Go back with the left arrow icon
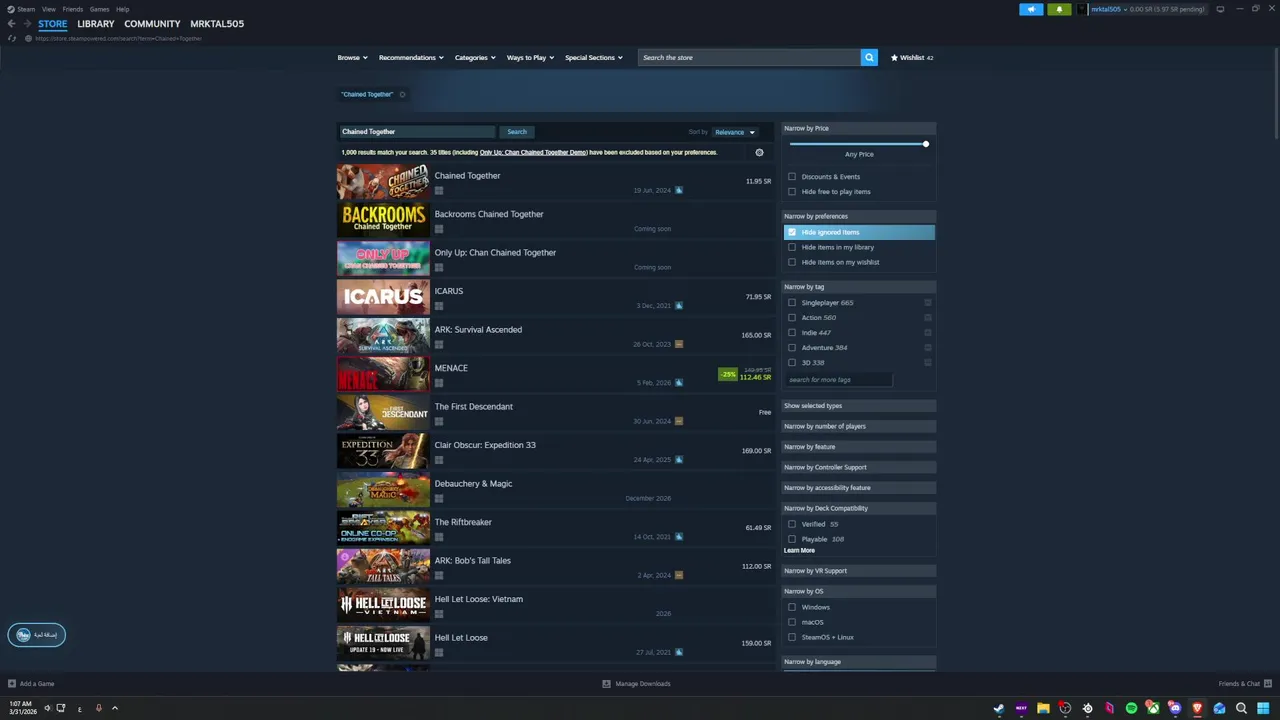The image size is (1280, 720). [x=12, y=24]
